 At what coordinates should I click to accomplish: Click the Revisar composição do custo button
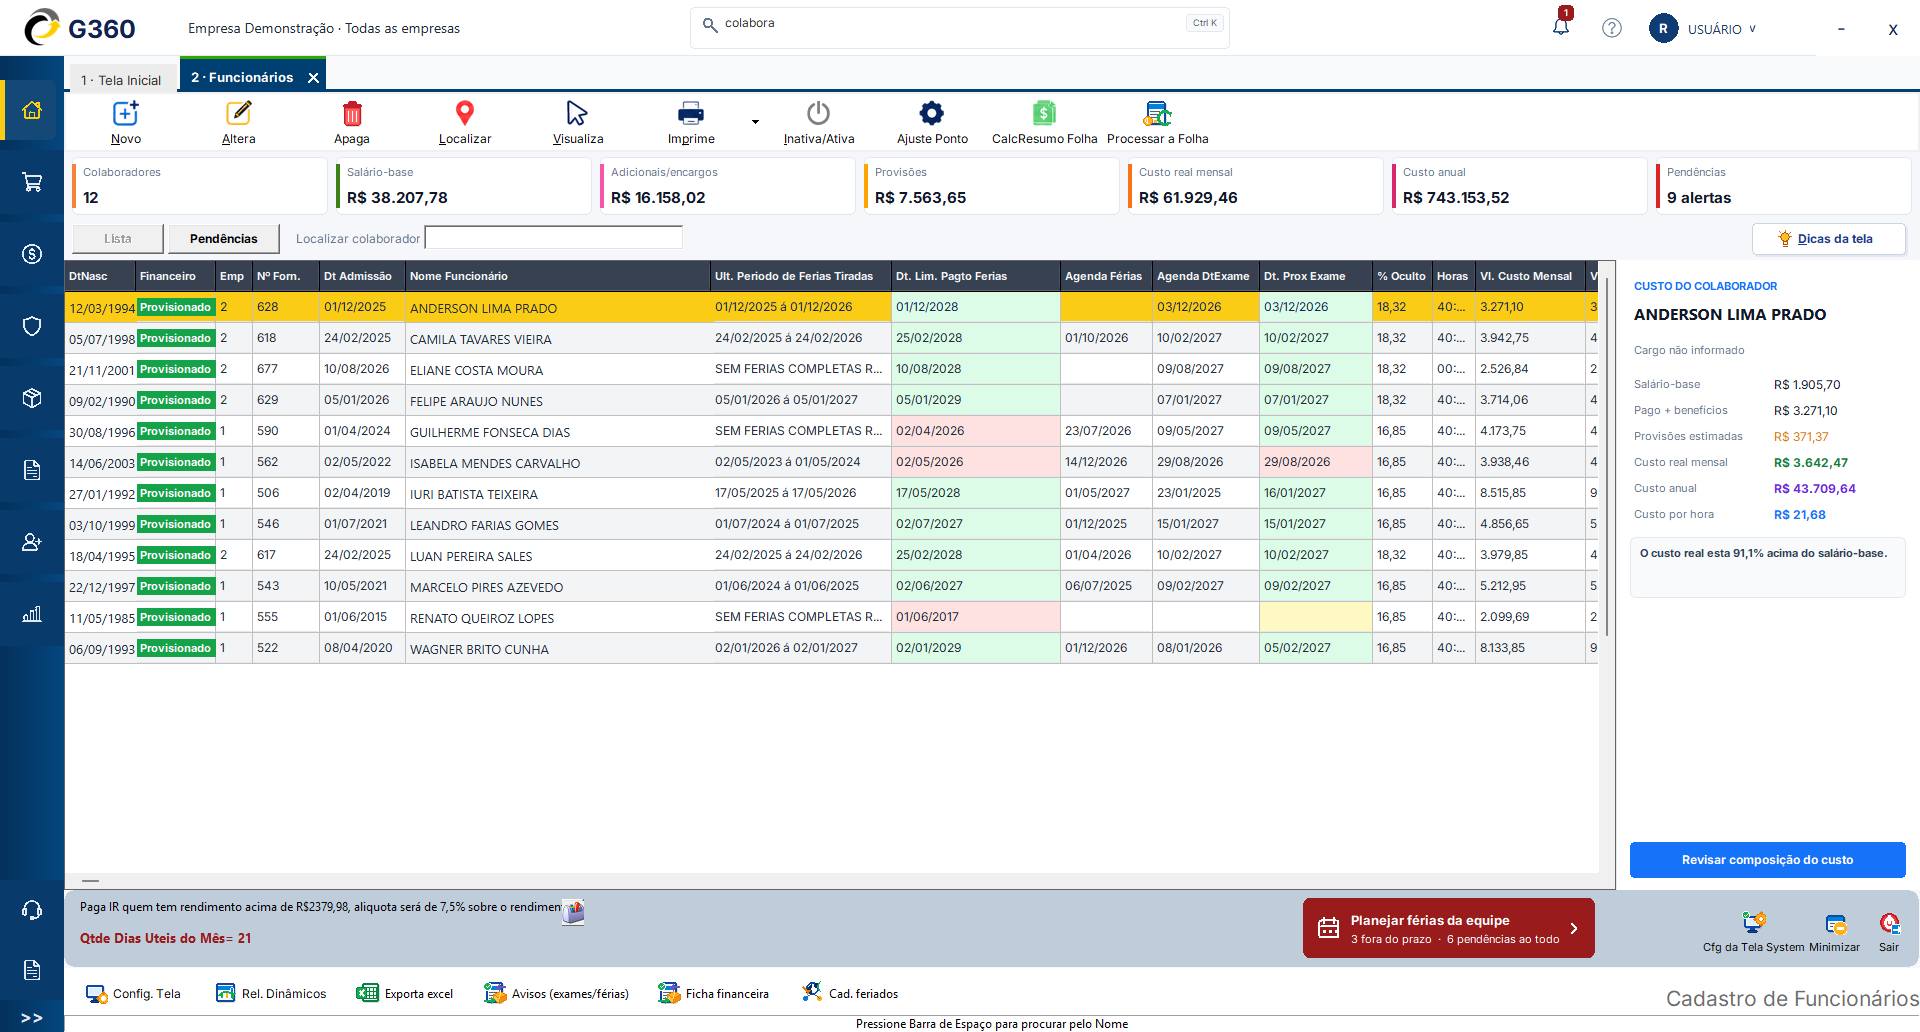click(x=1767, y=860)
